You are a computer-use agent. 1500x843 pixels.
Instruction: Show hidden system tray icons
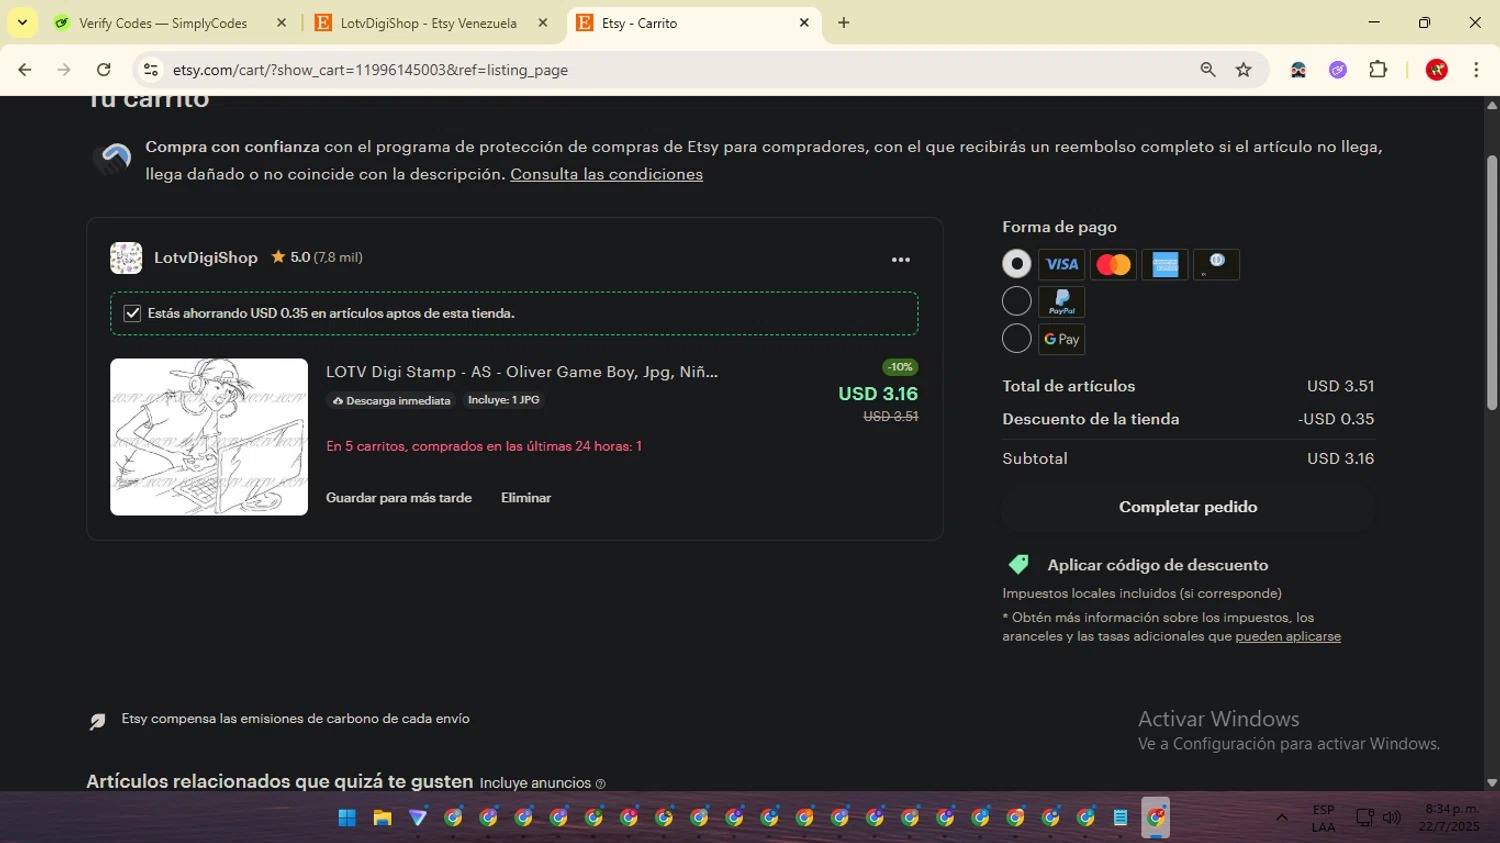pyautogui.click(x=1282, y=818)
